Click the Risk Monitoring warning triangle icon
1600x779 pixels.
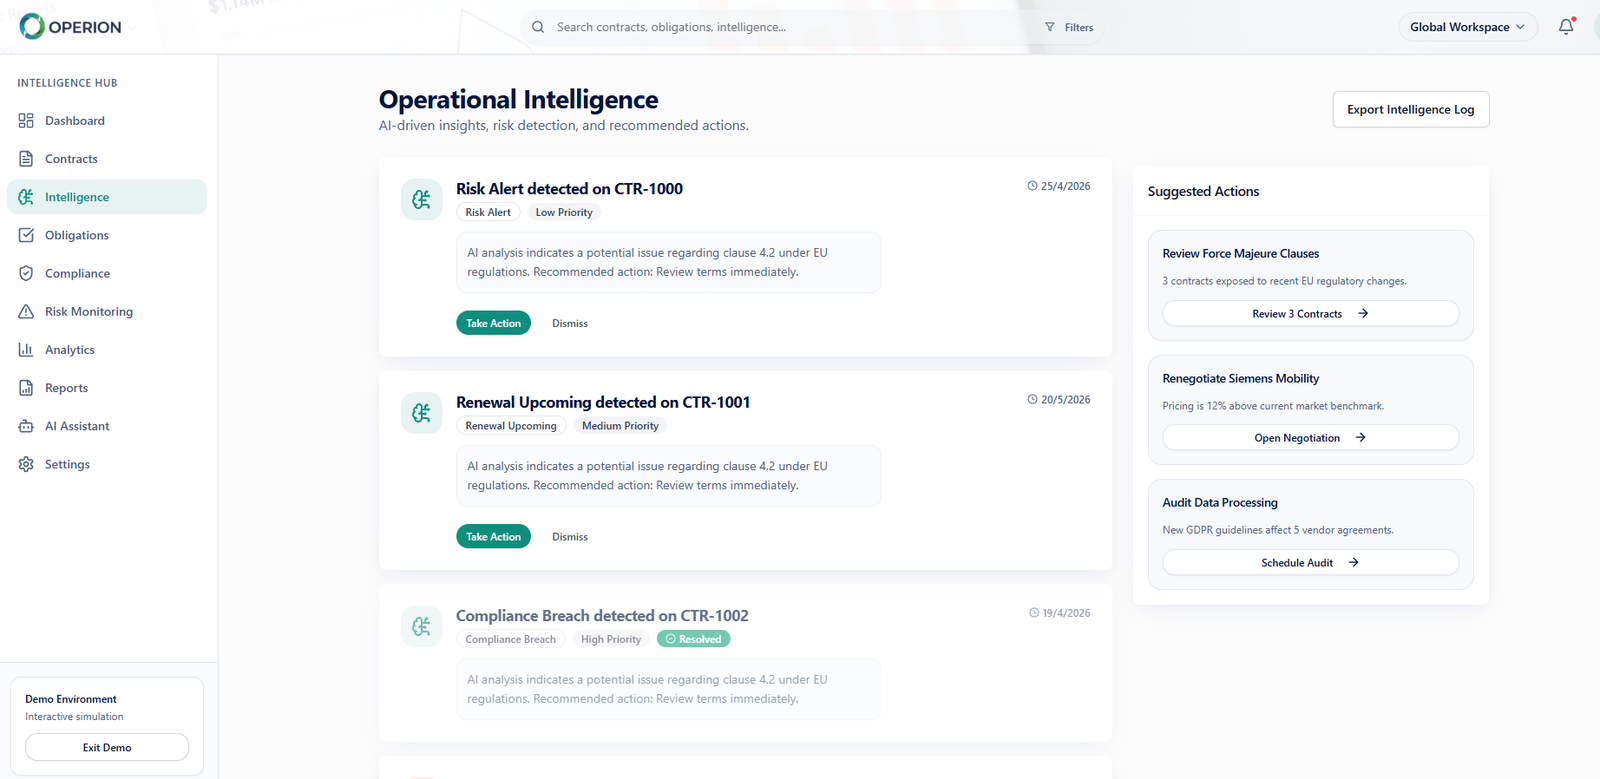26,312
